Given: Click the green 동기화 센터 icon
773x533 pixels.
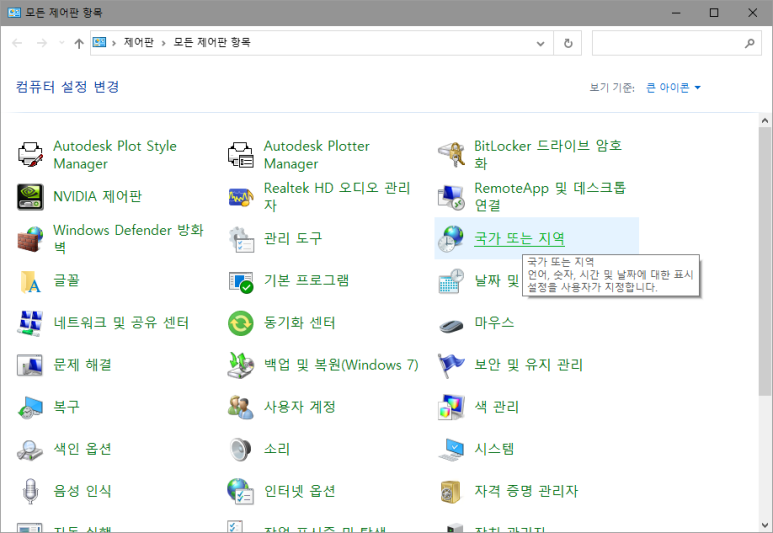Looking at the screenshot, I should [x=241, y=323].
